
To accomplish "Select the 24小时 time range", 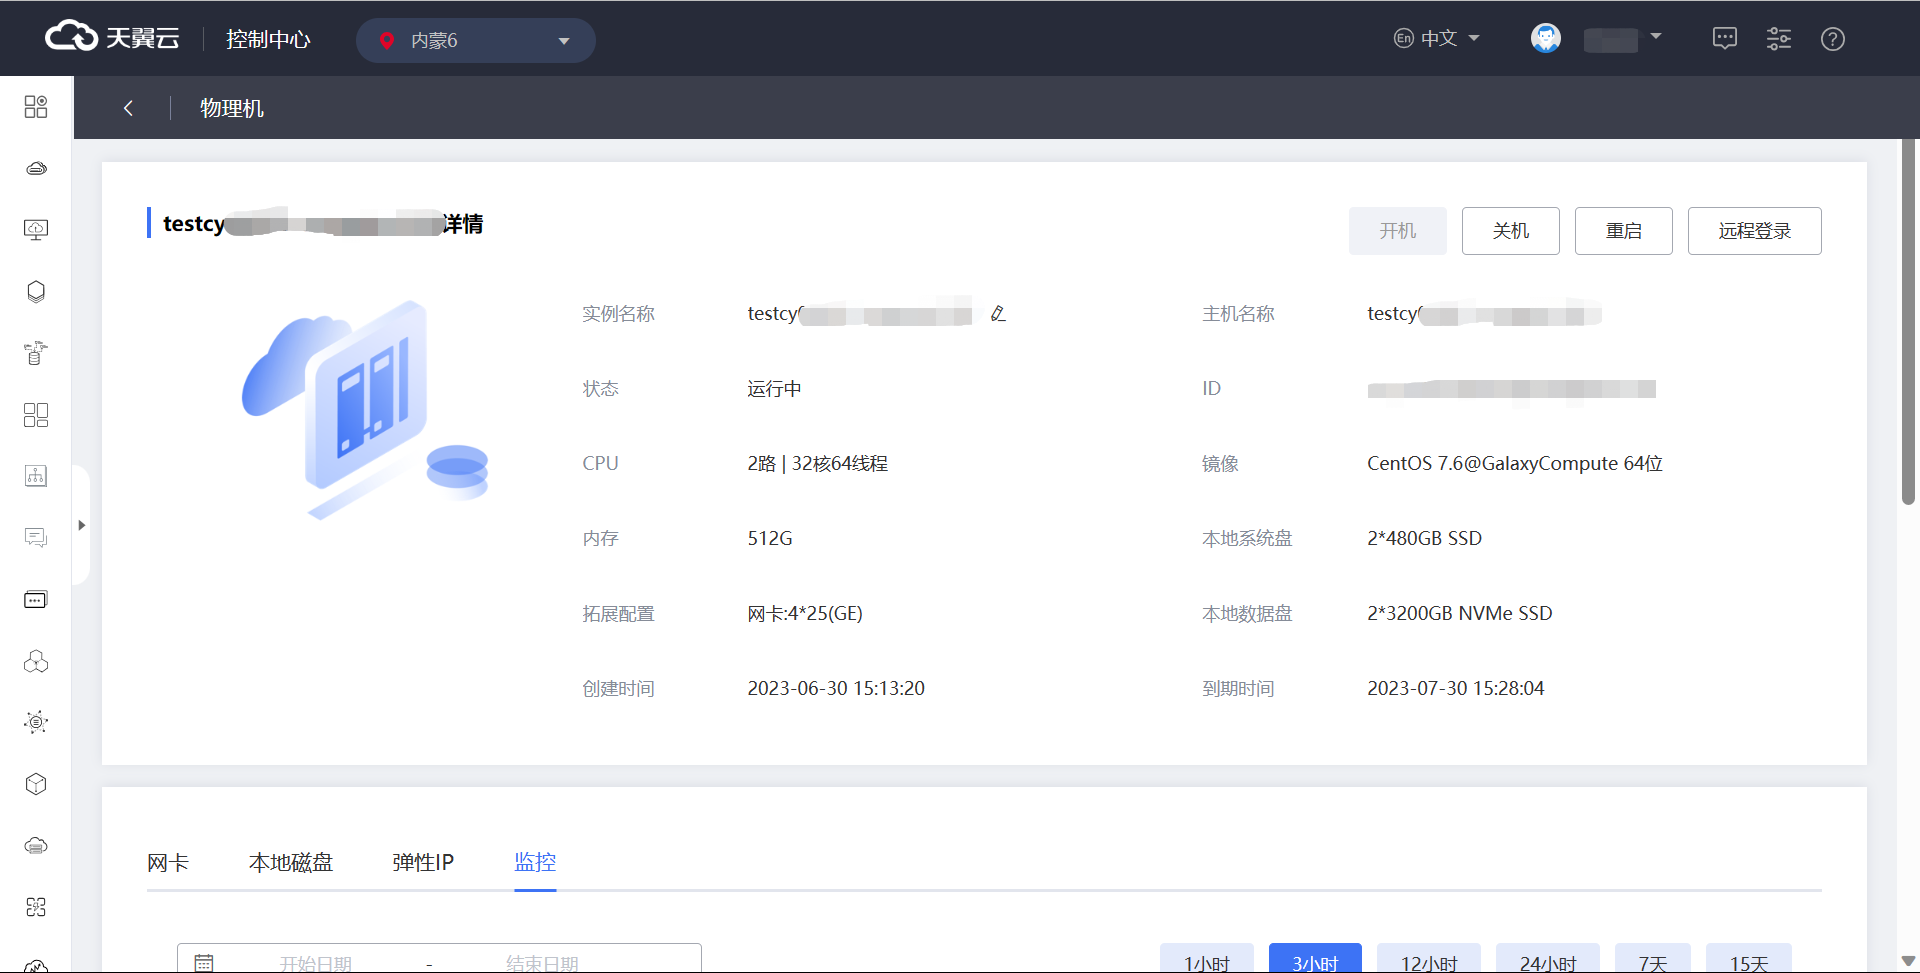I will (x=1547, y=962).
